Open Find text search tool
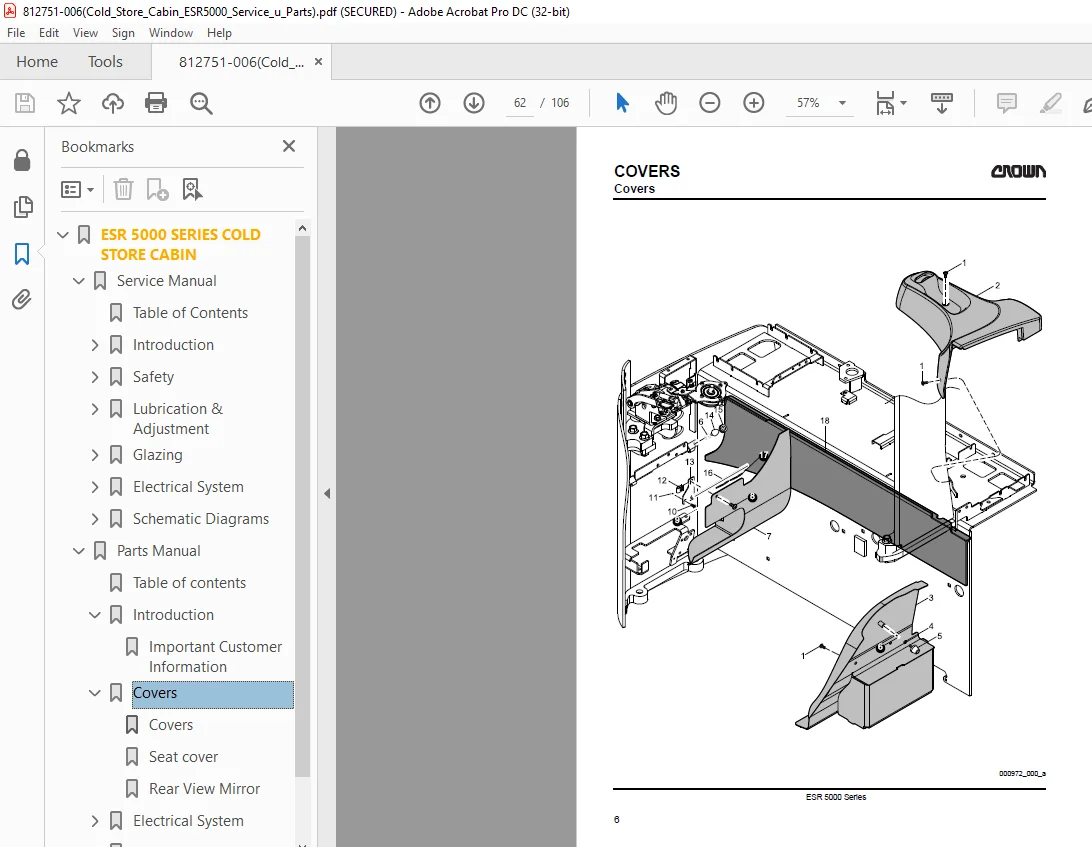Screen dimensions: 1092x847 (x=201, y=103)
